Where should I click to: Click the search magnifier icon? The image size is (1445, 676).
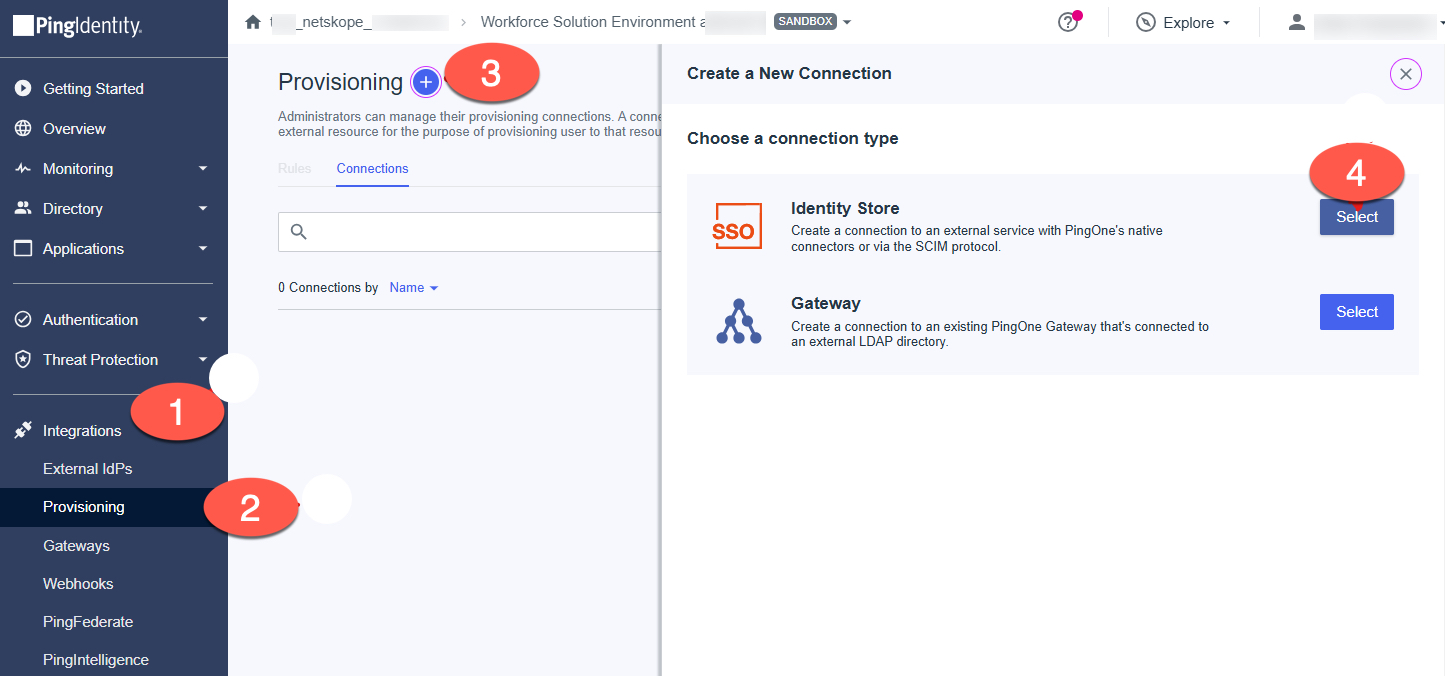click(x=298, y=232)
